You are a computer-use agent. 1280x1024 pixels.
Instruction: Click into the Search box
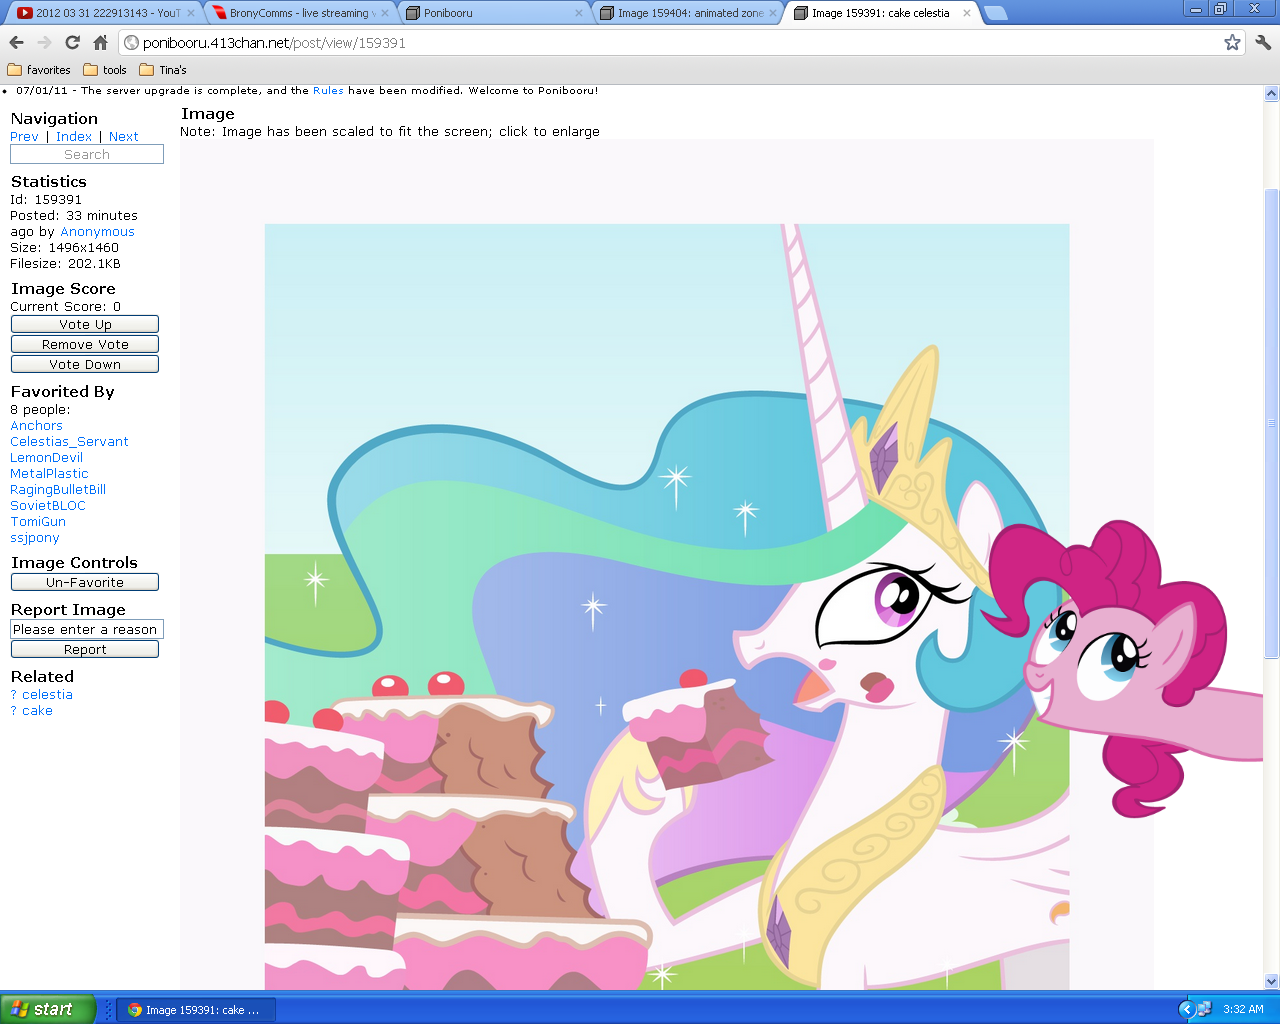point(87,154)
